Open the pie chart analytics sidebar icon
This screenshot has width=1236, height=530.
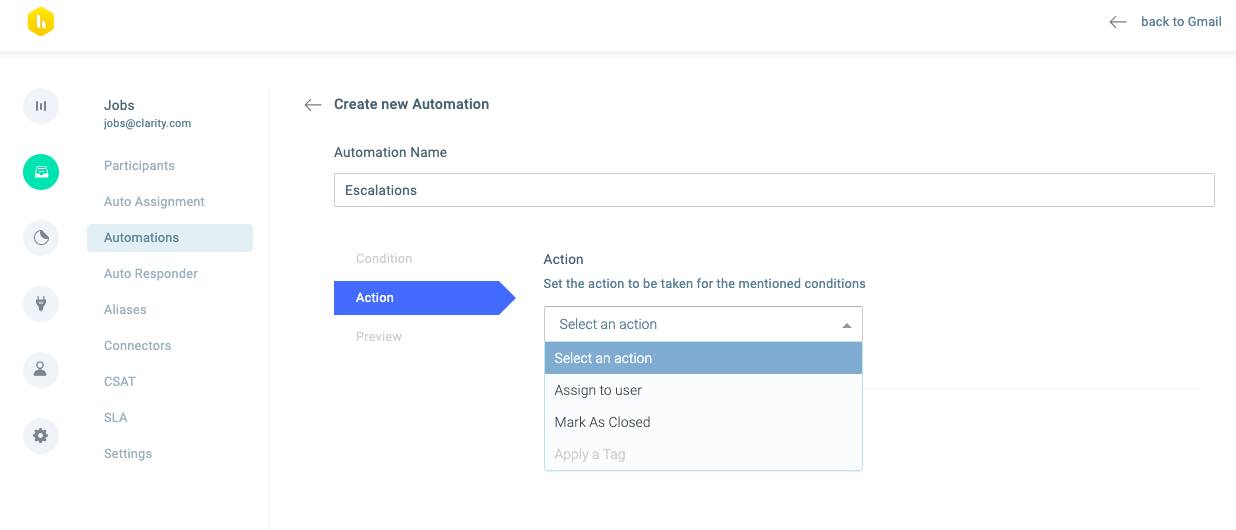click(41, 238)
